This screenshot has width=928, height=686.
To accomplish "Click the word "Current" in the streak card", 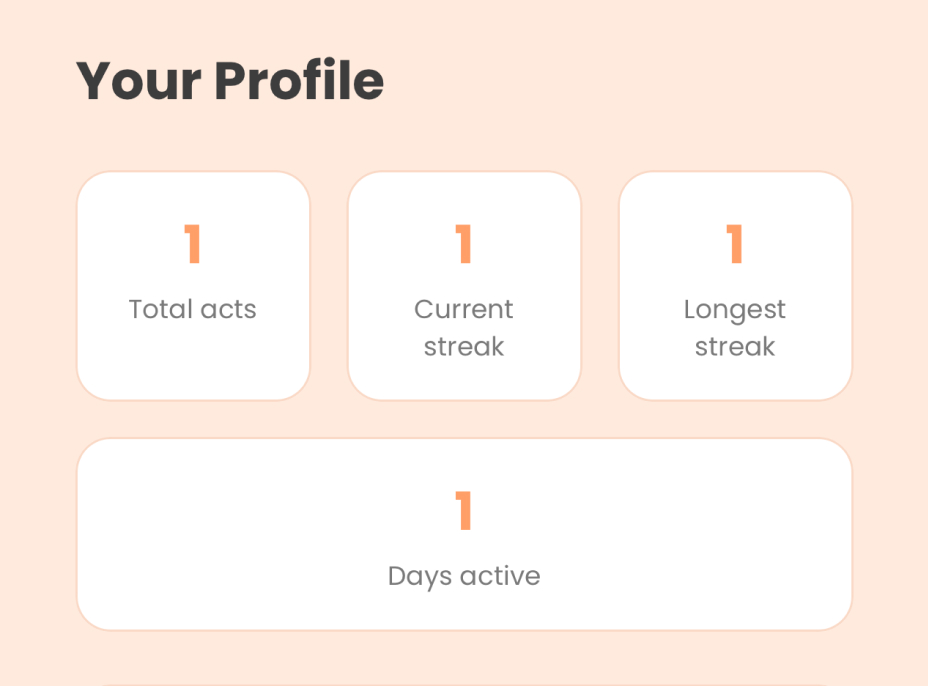I will point(464,309).
